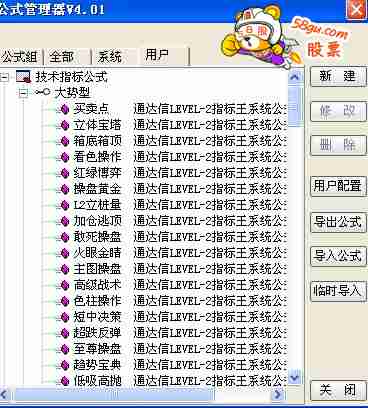
Task: Open 用户配置 settings
Action: pyautogui.click(x=338, y=186)
